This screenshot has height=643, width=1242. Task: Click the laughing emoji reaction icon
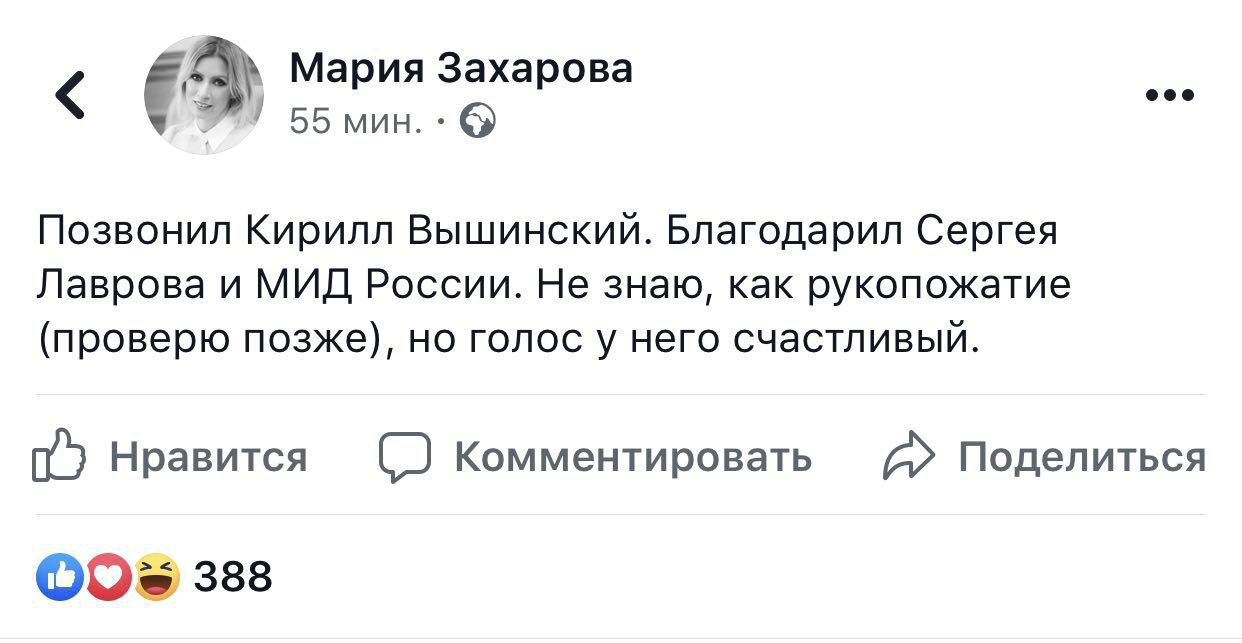(157, 577)
